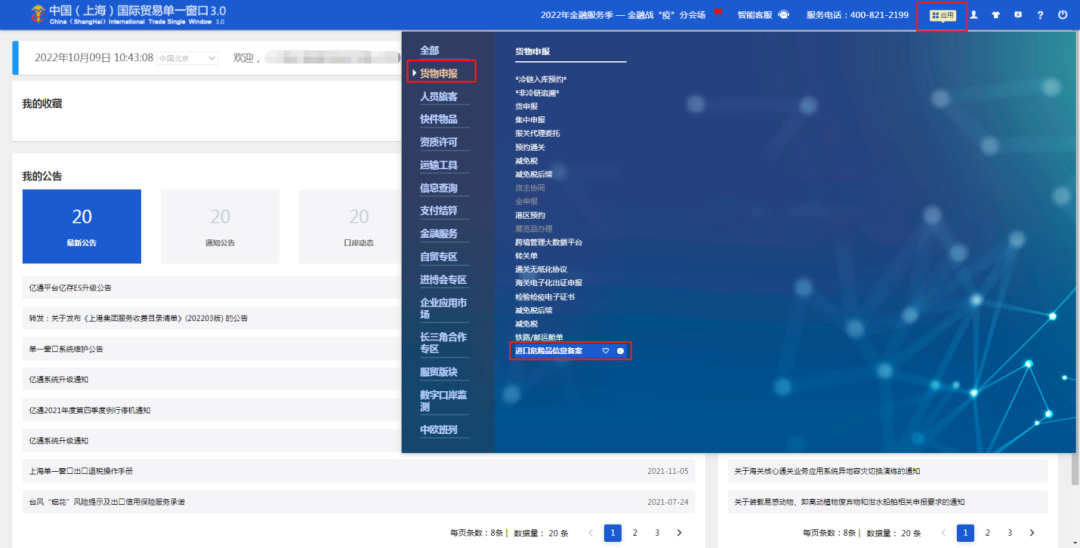Viewport: 1080px width, 548px height.
Task: Click the user profile icon in header
Action: (x=974, y=14)
